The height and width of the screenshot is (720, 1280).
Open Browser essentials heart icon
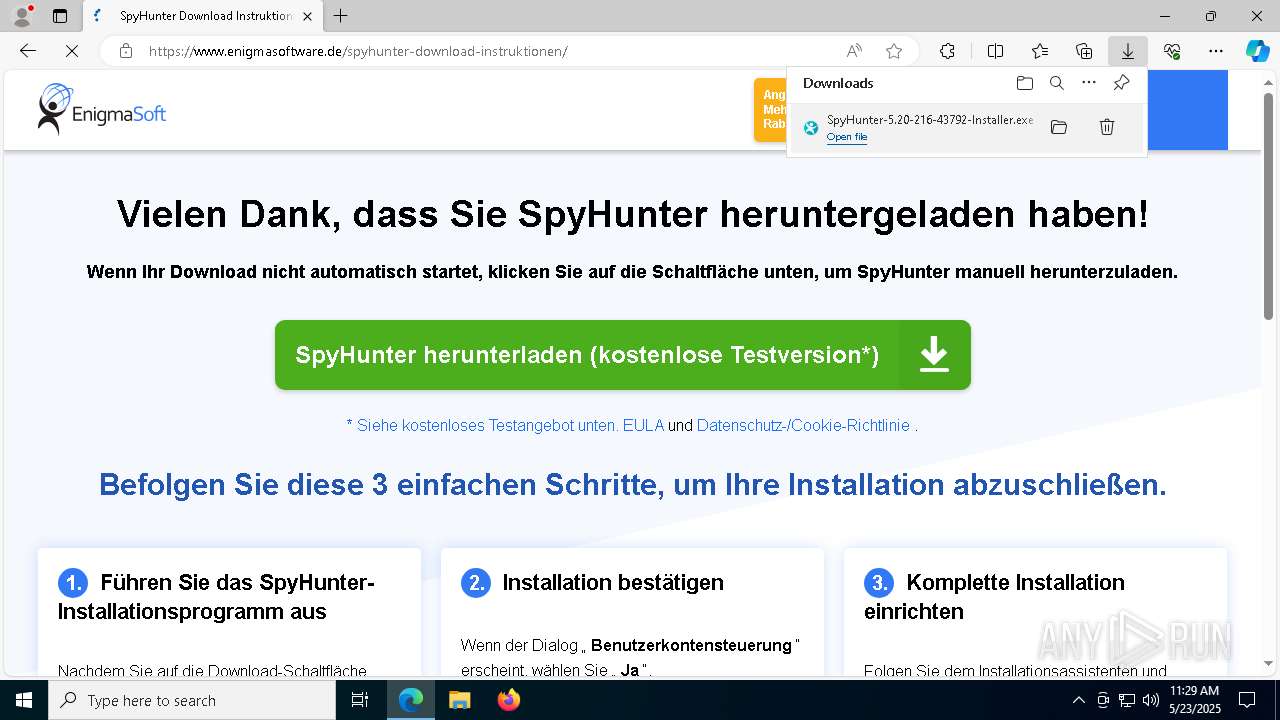click(x=1172, y=51)
